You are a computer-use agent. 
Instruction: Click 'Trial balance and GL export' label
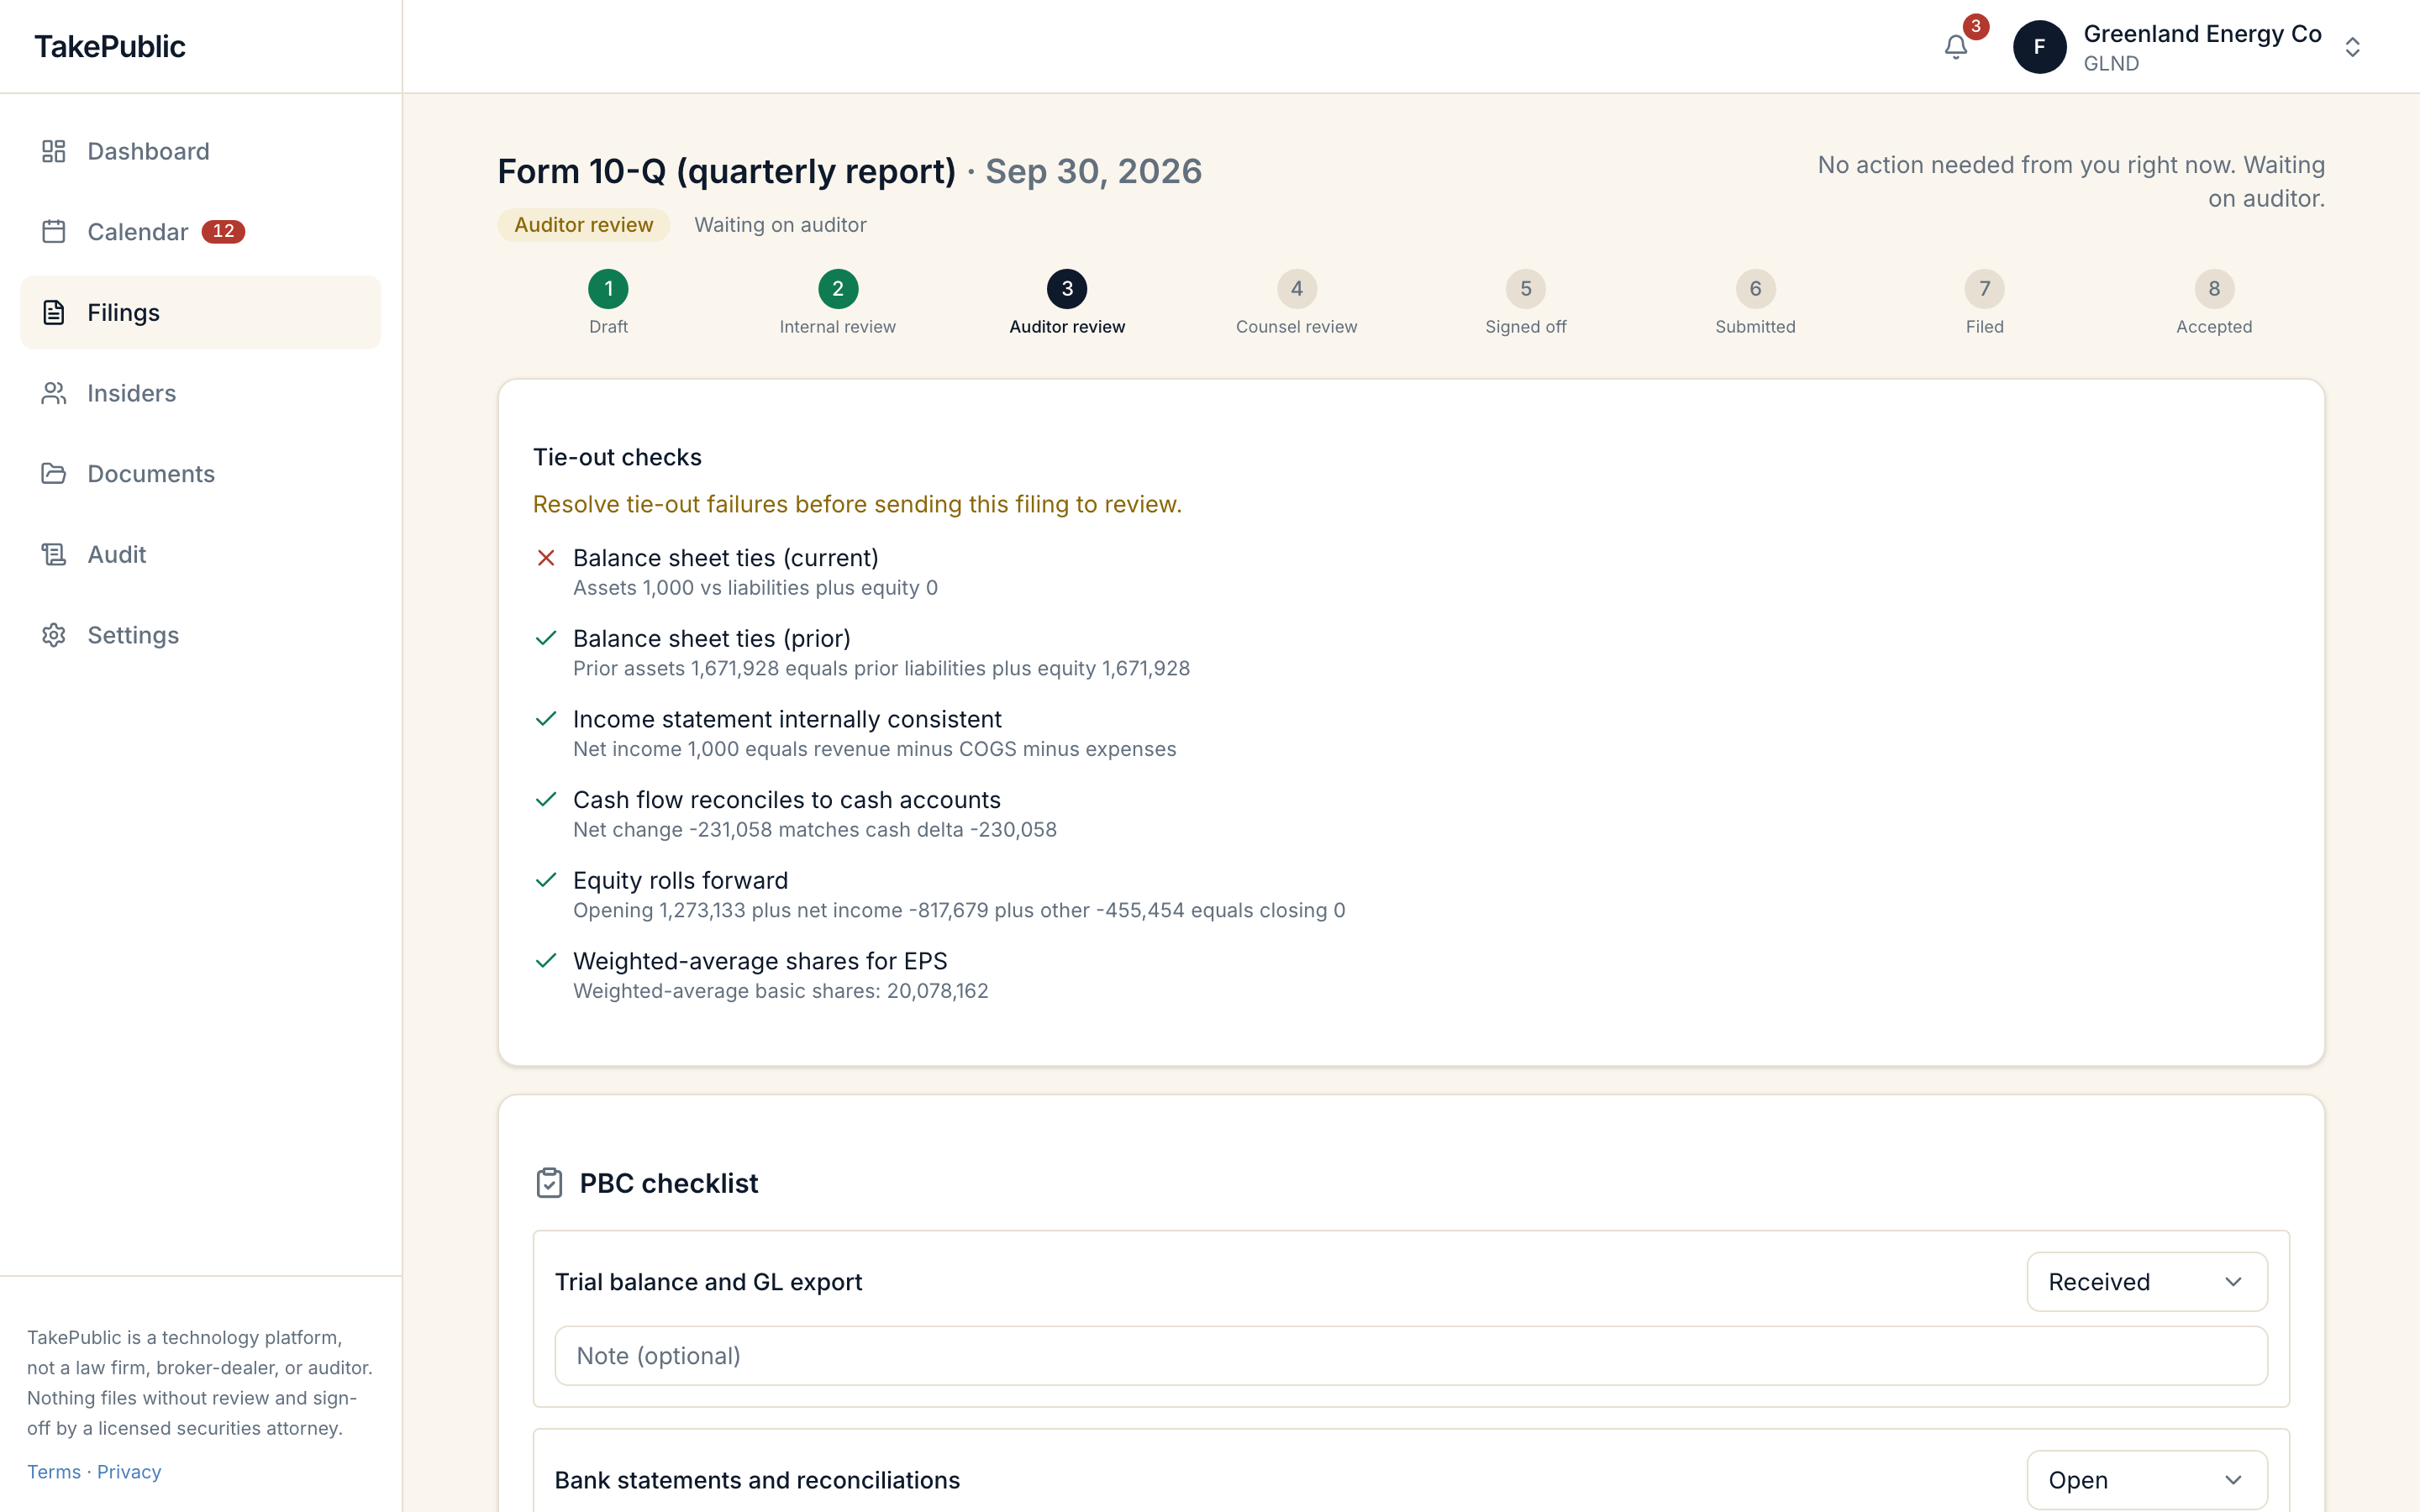point(708,1282)
